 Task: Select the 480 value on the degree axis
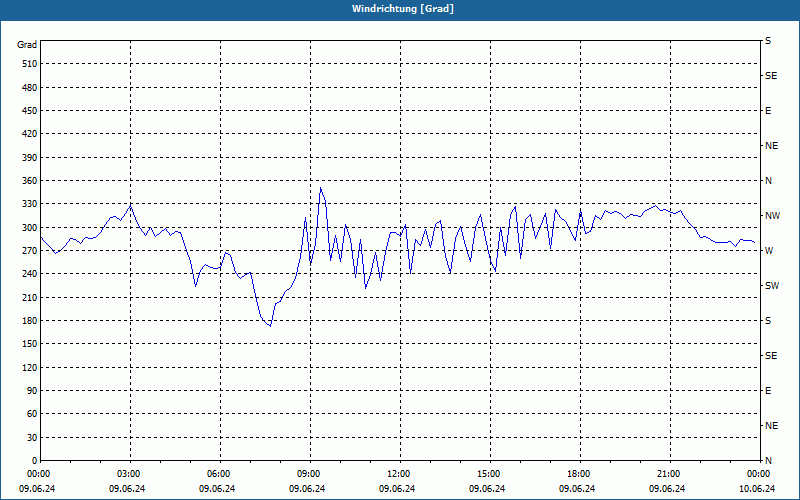[29, 88]
